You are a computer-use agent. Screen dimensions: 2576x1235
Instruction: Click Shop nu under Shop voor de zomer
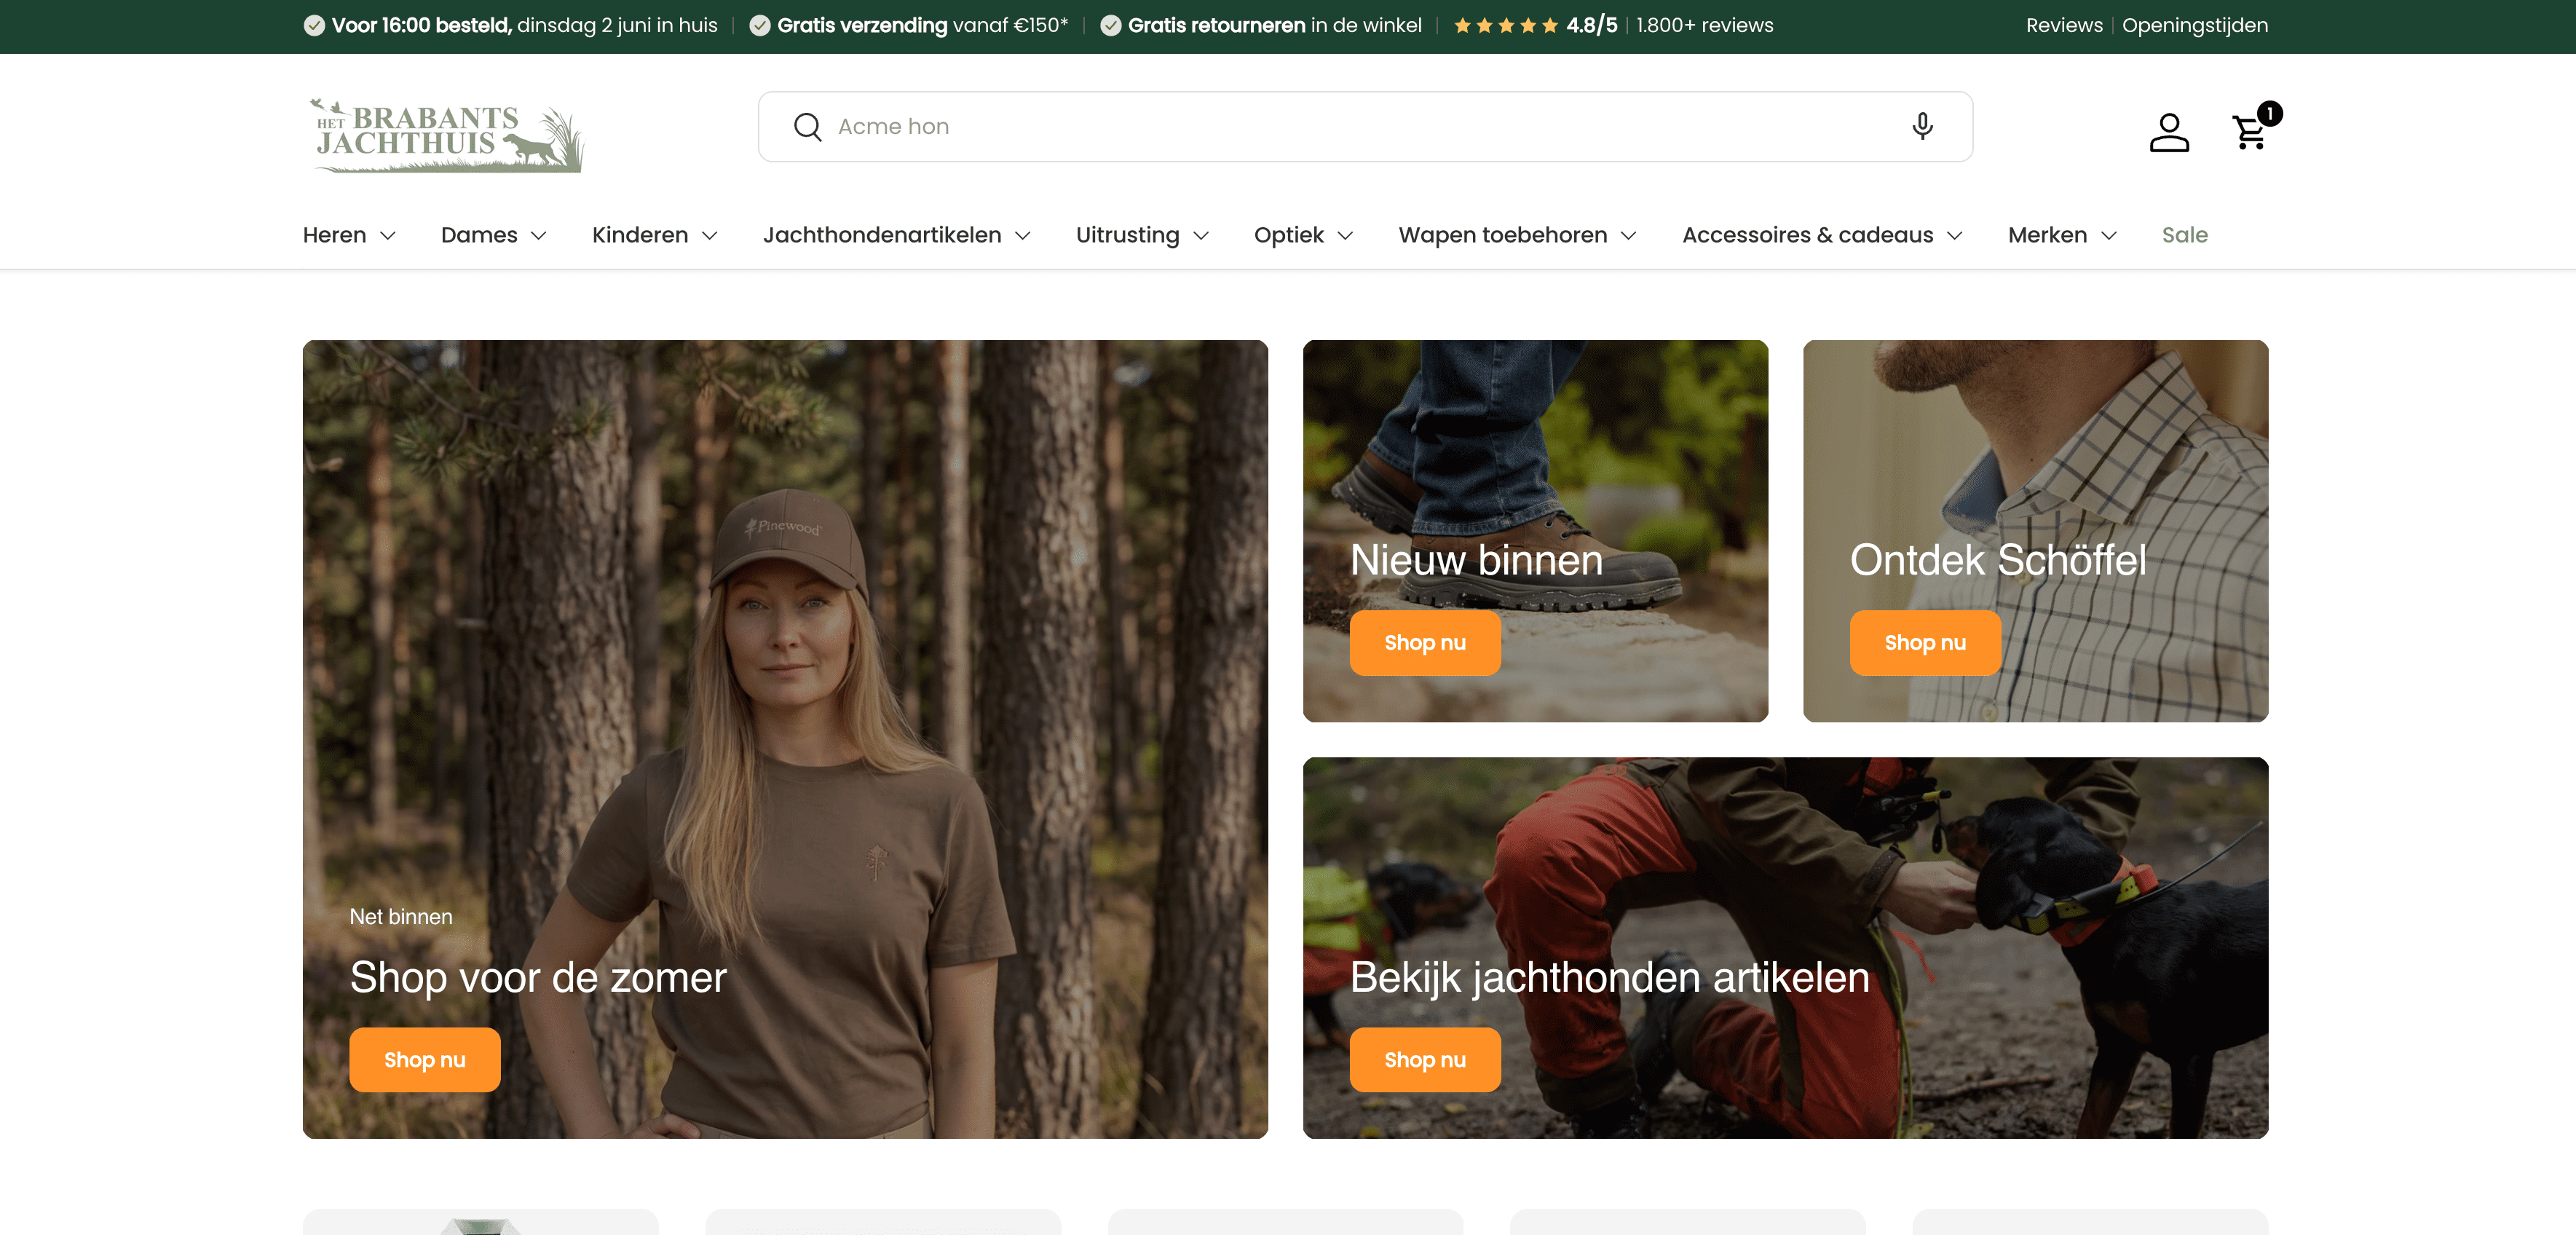(x=424, y=1059)
